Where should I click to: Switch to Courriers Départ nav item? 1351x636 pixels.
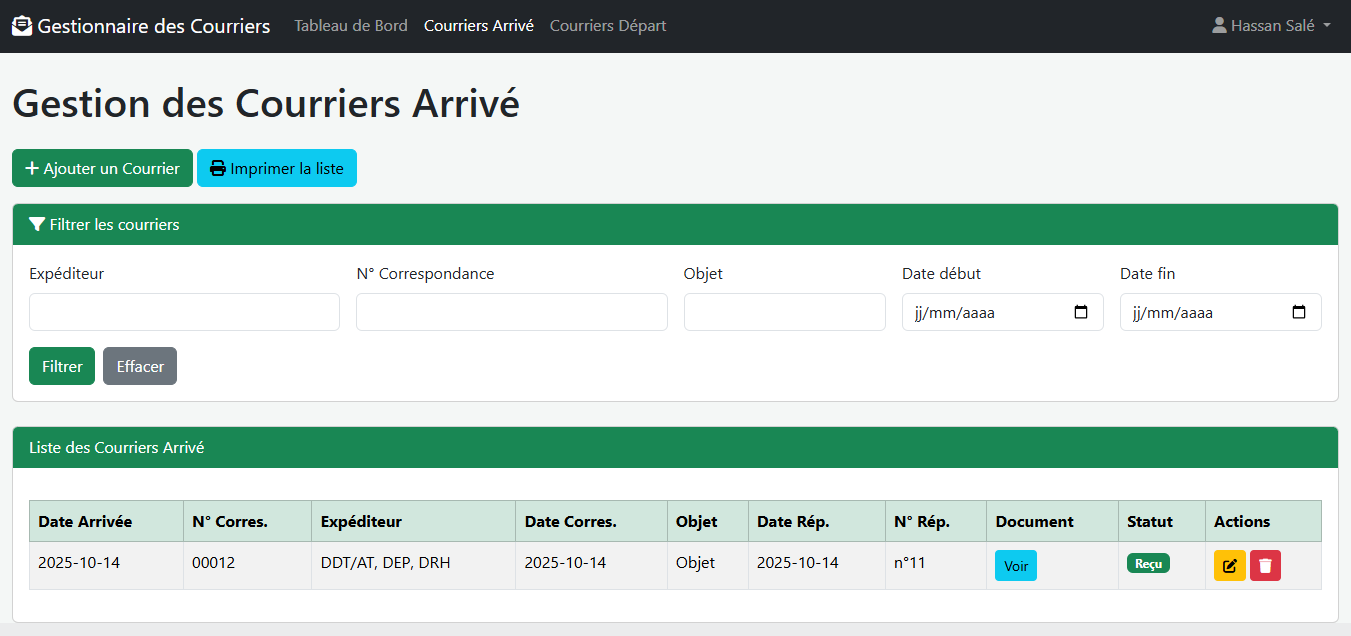pyautogui.click(x=608, y=26)
